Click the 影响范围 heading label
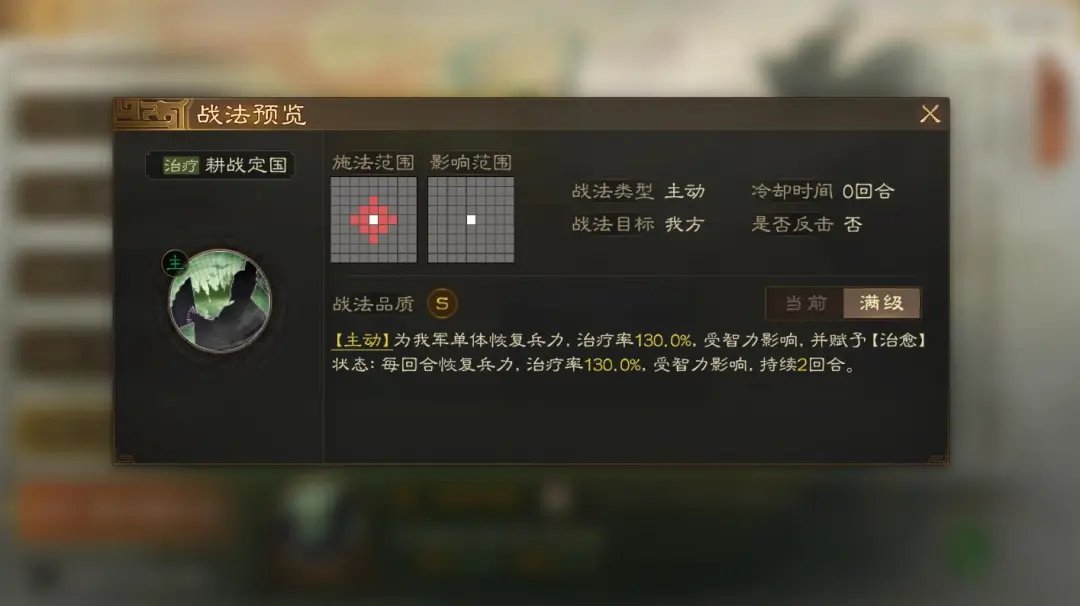The height and width of the screenshot is (606, 1080). coord(471,163)
